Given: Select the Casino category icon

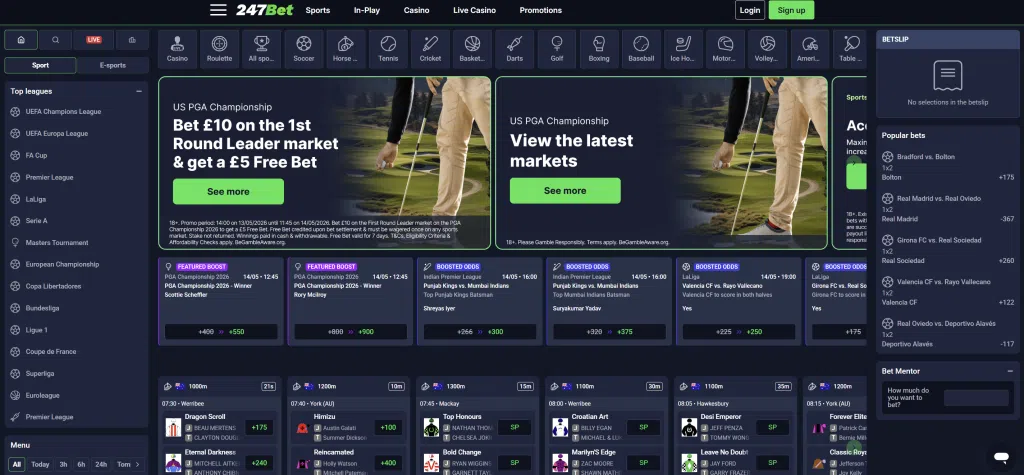Looking at the screenshot, I should point(177,49).
